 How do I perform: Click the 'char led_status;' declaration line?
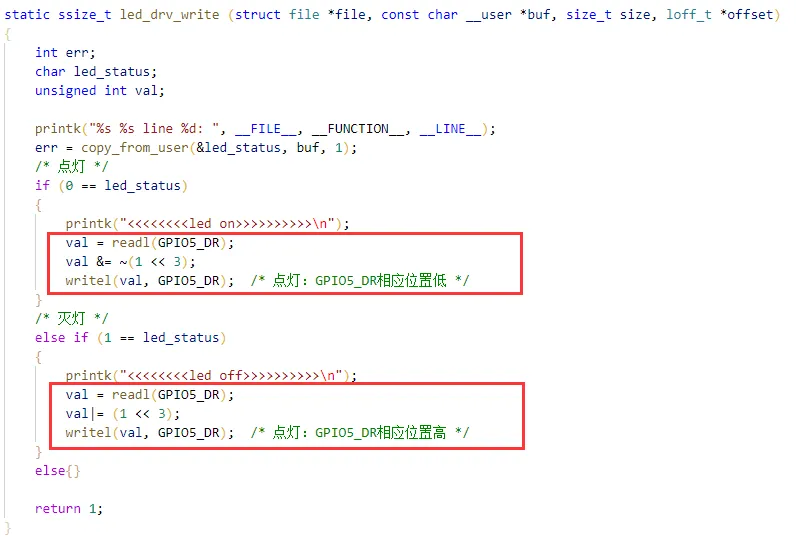(x=96, y=72)
